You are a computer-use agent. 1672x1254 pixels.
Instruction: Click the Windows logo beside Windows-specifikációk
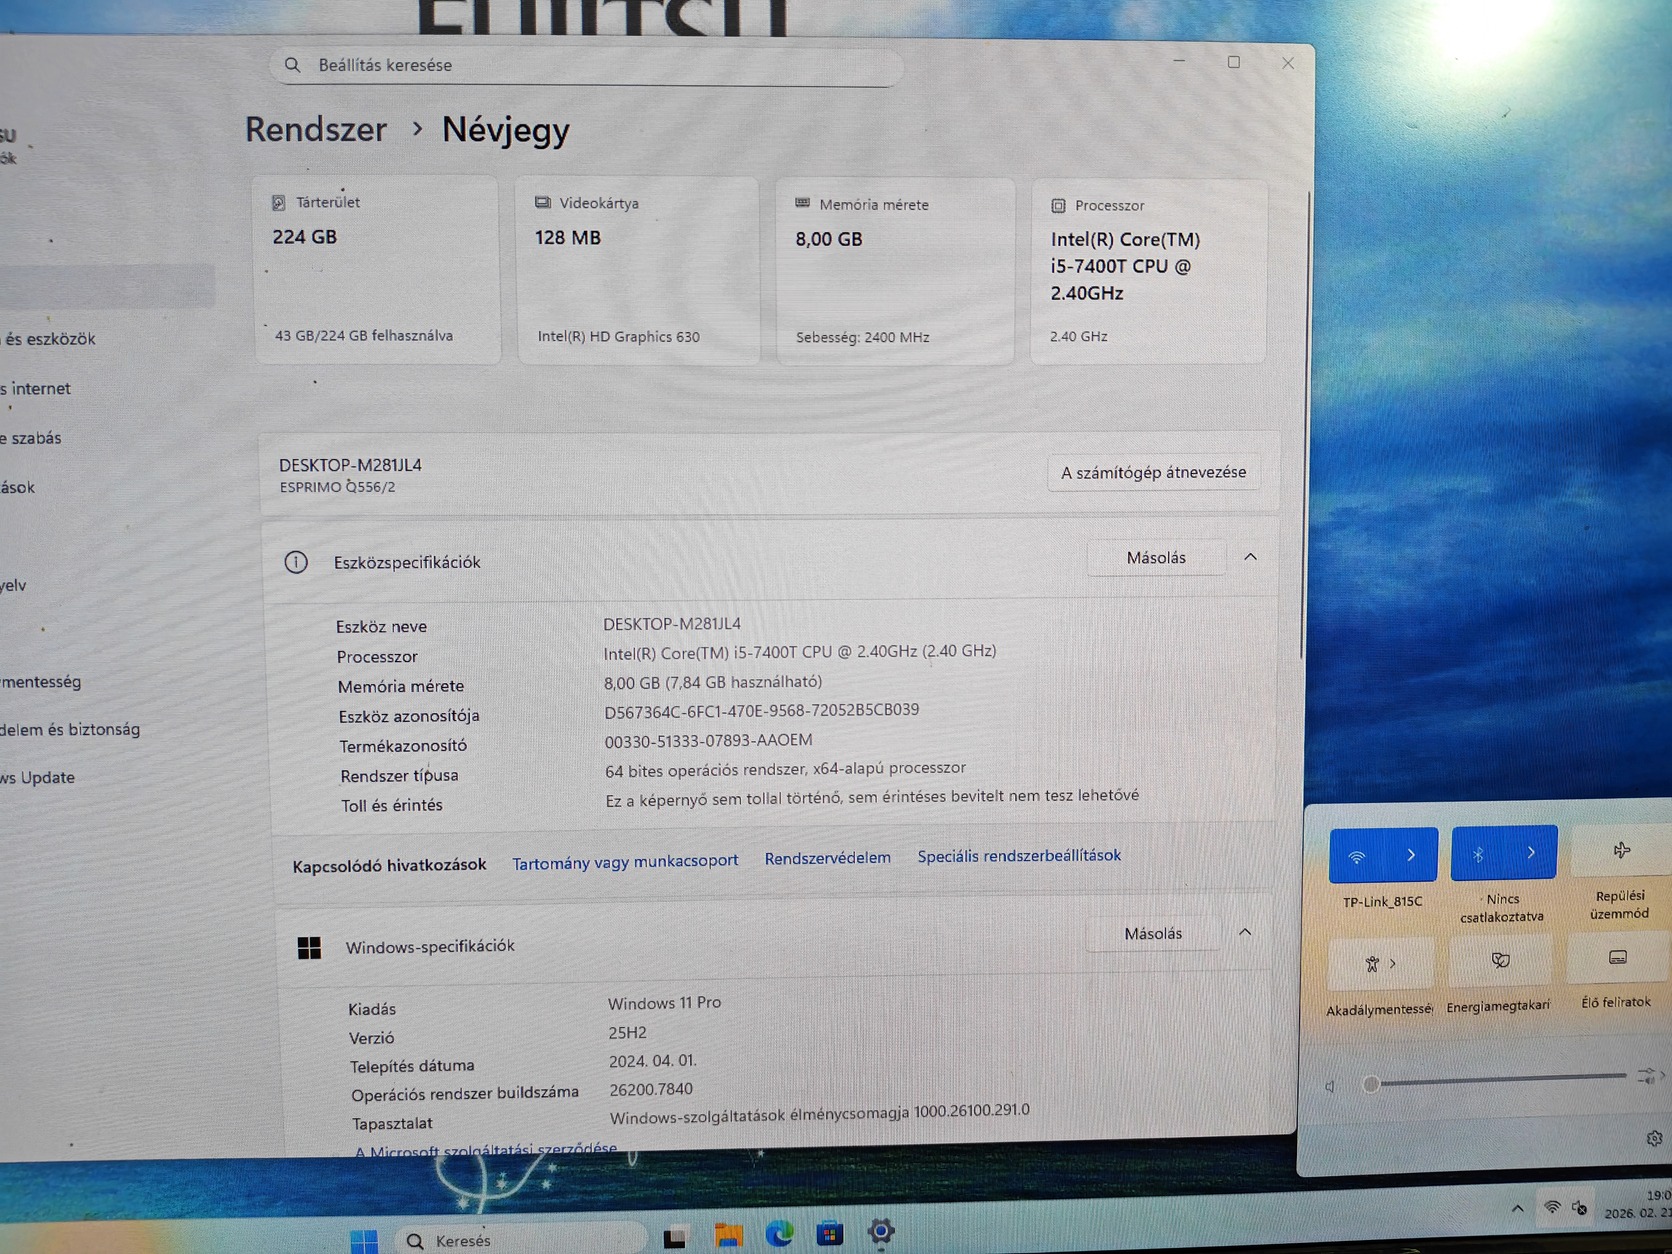(310, 947)
